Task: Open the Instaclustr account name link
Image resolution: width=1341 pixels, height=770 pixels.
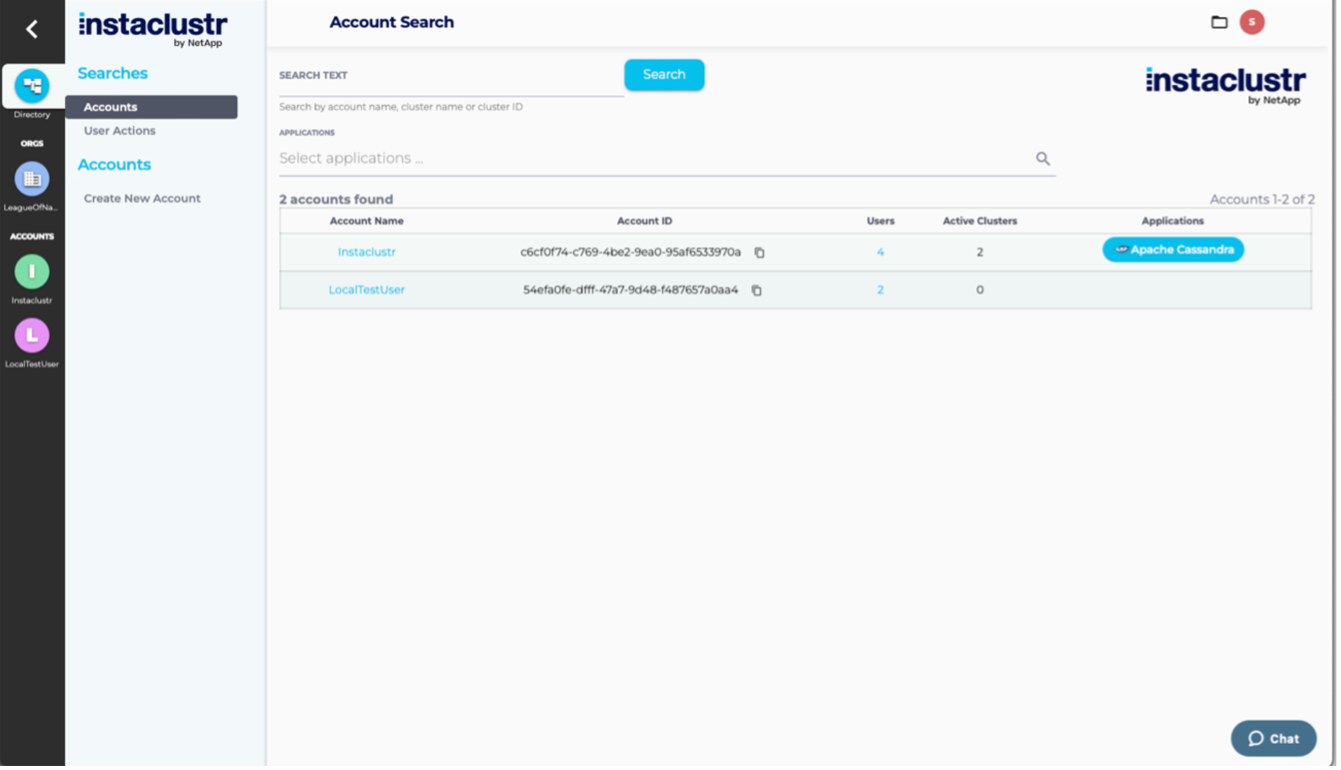Action: click(367, 252)
